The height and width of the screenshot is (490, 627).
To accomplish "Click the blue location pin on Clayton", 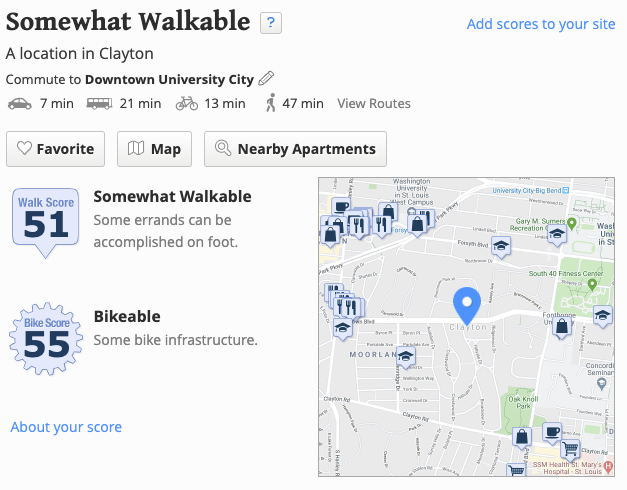I will pos(467,305).
